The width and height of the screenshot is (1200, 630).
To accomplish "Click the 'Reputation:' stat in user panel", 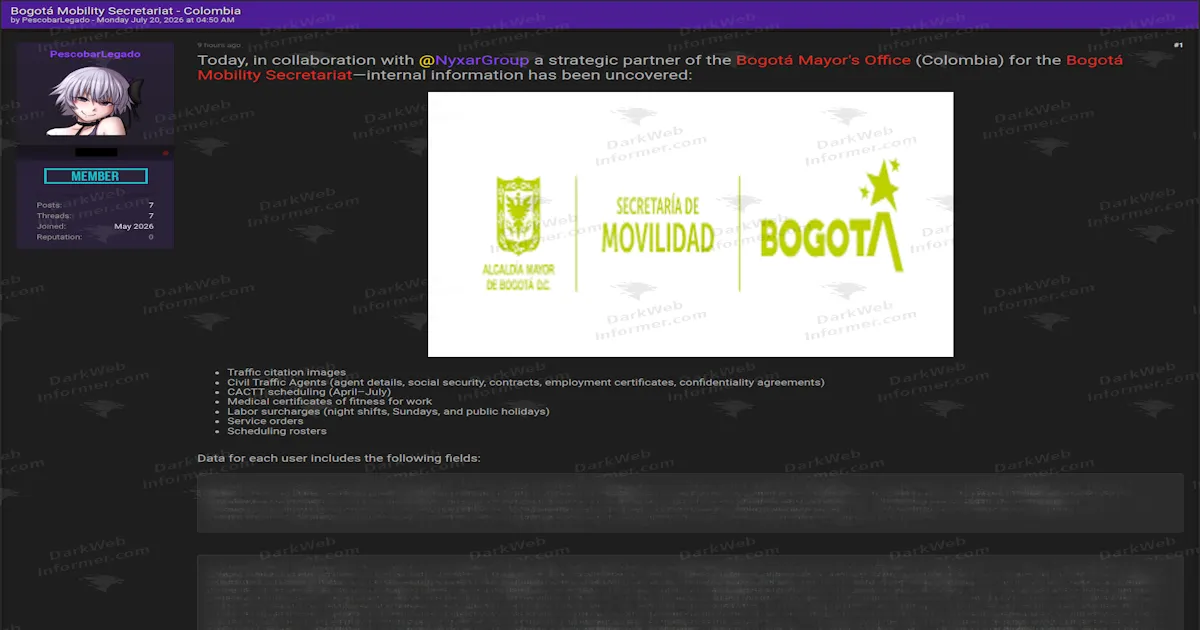I will (59, 237).
